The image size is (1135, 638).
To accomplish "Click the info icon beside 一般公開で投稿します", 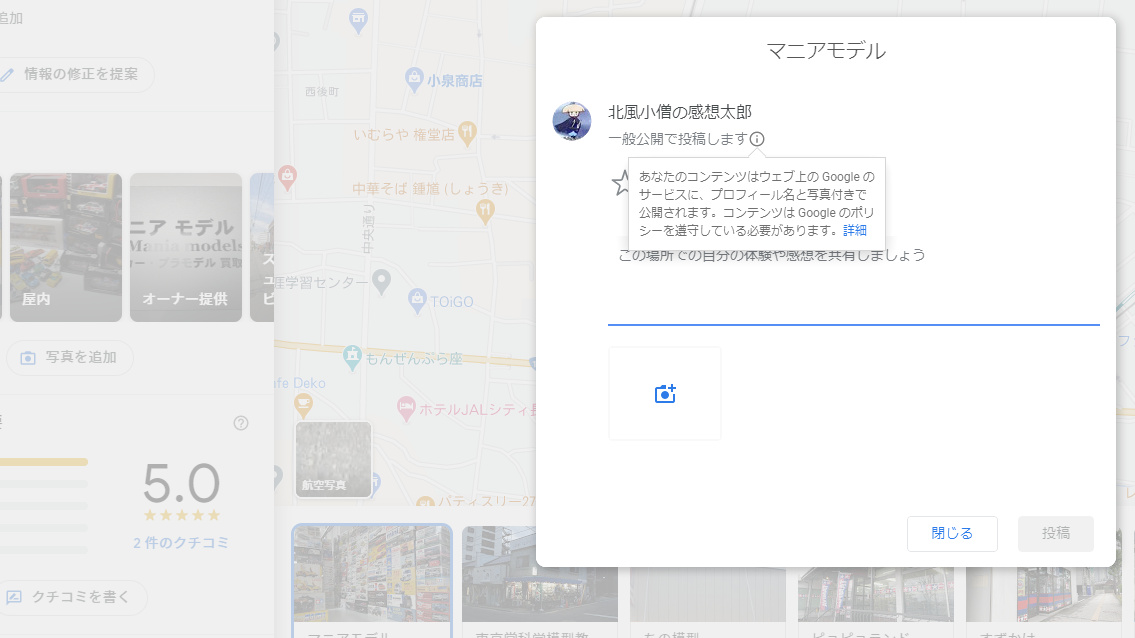I will [x=759, y=139].
